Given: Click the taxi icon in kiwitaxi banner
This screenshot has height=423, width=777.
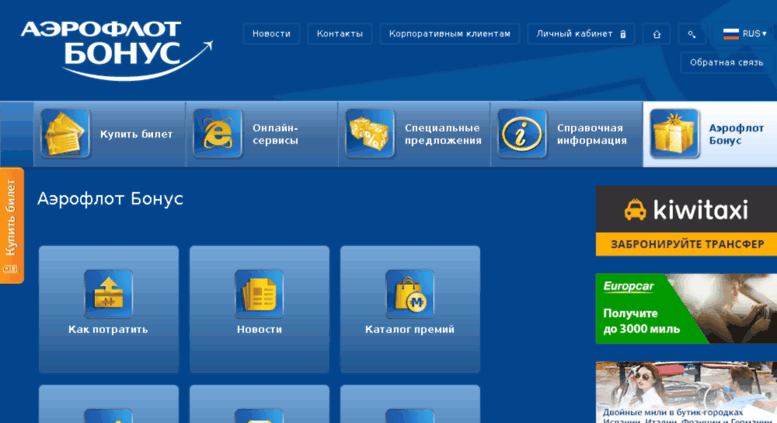Looking at the screenshot, I should [x=635, y=210].
